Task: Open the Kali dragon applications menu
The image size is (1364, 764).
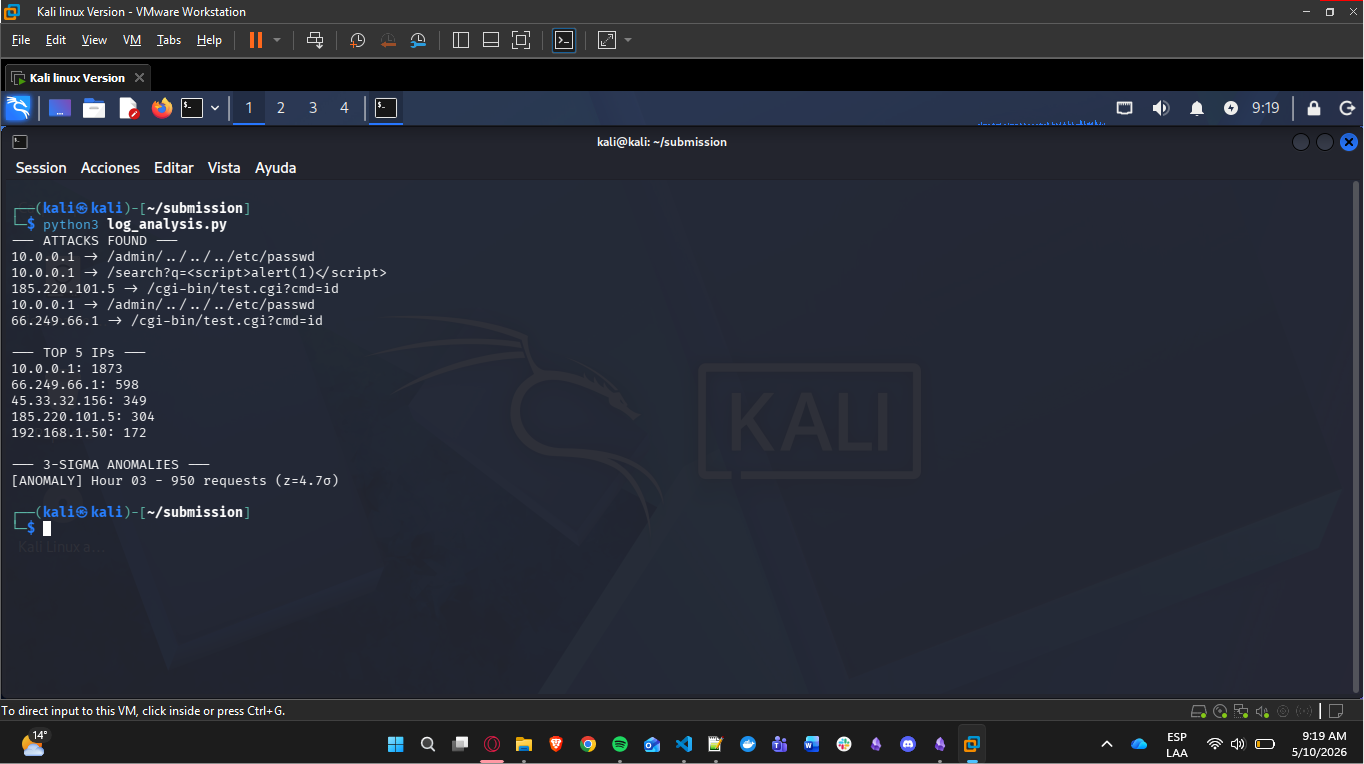Action: [x=18, y=108]
